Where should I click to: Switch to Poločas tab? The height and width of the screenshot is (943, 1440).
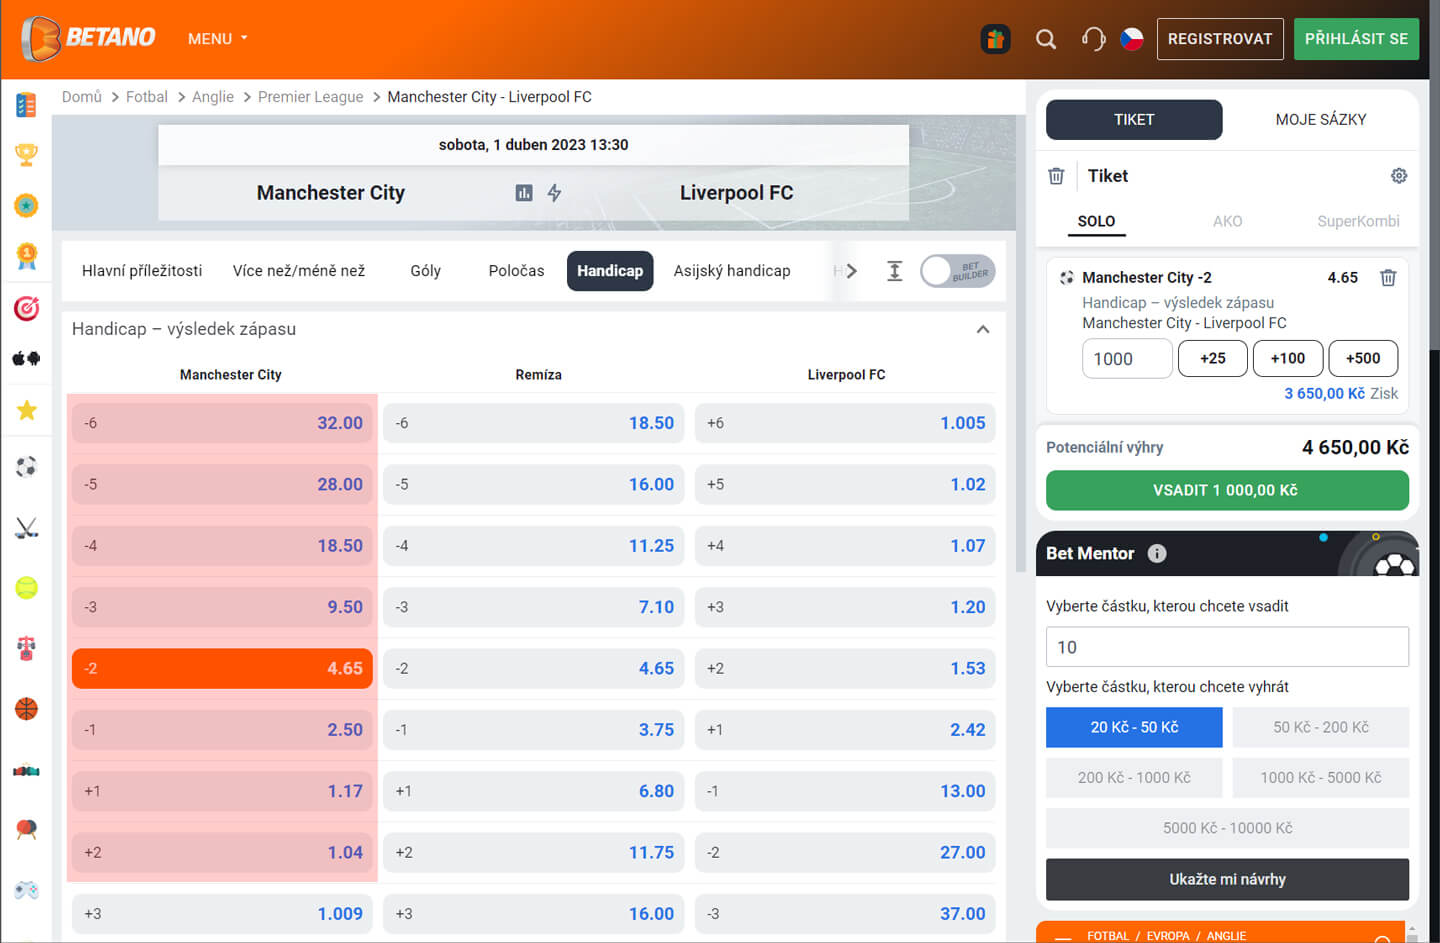point(516,271)
